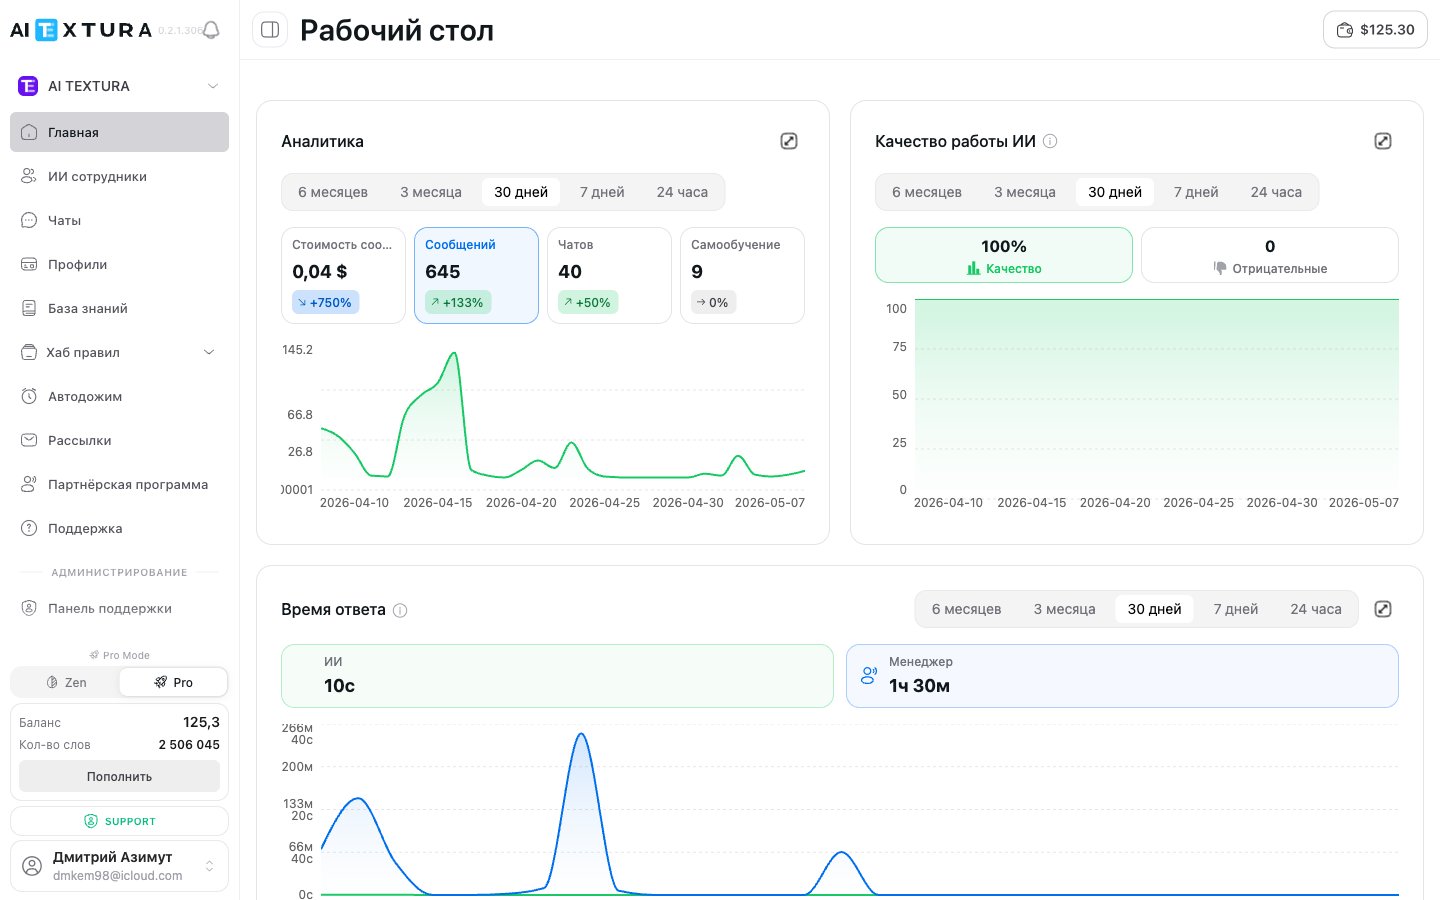Open База знаний page
1440x900 pixels.
[119, 308]
